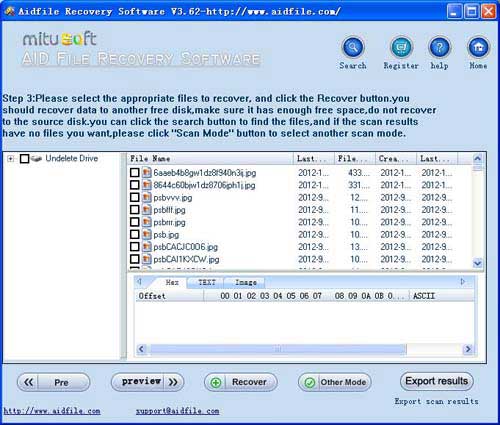Click the ASCII column header
This screenshot has height=425, width=500.
click(442, 296)
